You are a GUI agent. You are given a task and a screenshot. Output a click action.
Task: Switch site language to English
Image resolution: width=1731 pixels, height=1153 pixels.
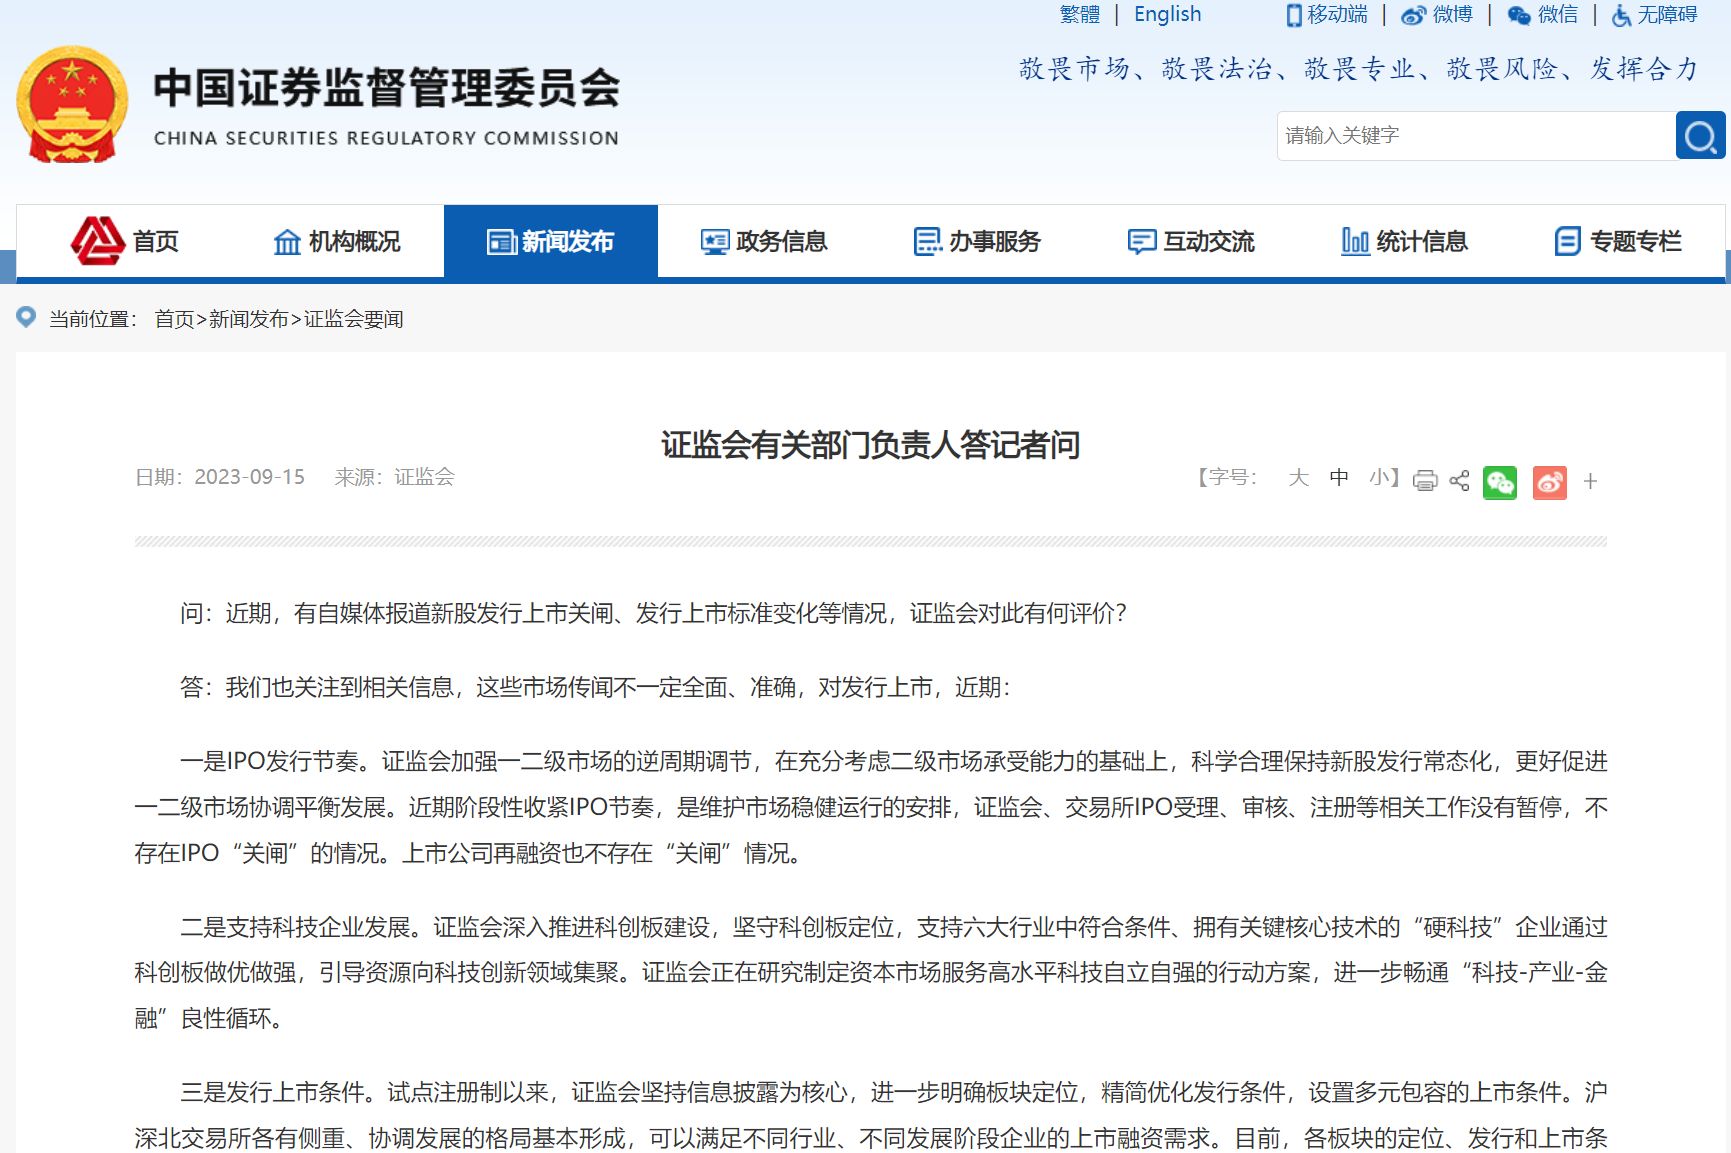(x=1167, y=15)
